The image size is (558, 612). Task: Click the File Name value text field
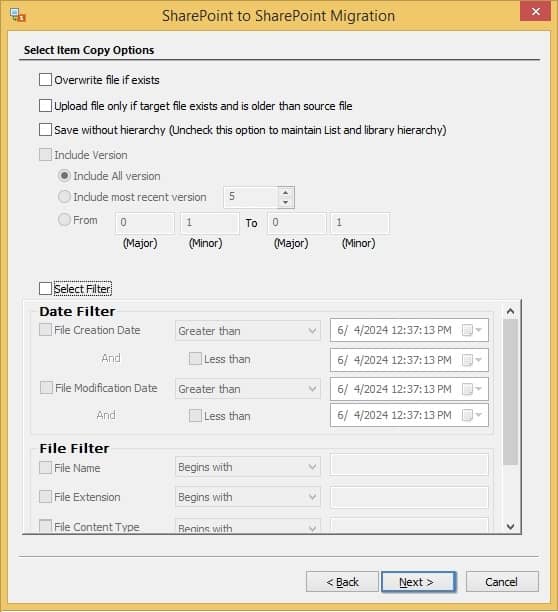pyautogui.click(x=409, y=464)
